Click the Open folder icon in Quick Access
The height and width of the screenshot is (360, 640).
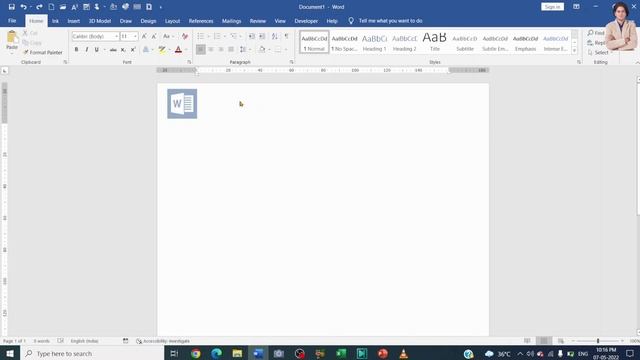(x=63, y=7)
